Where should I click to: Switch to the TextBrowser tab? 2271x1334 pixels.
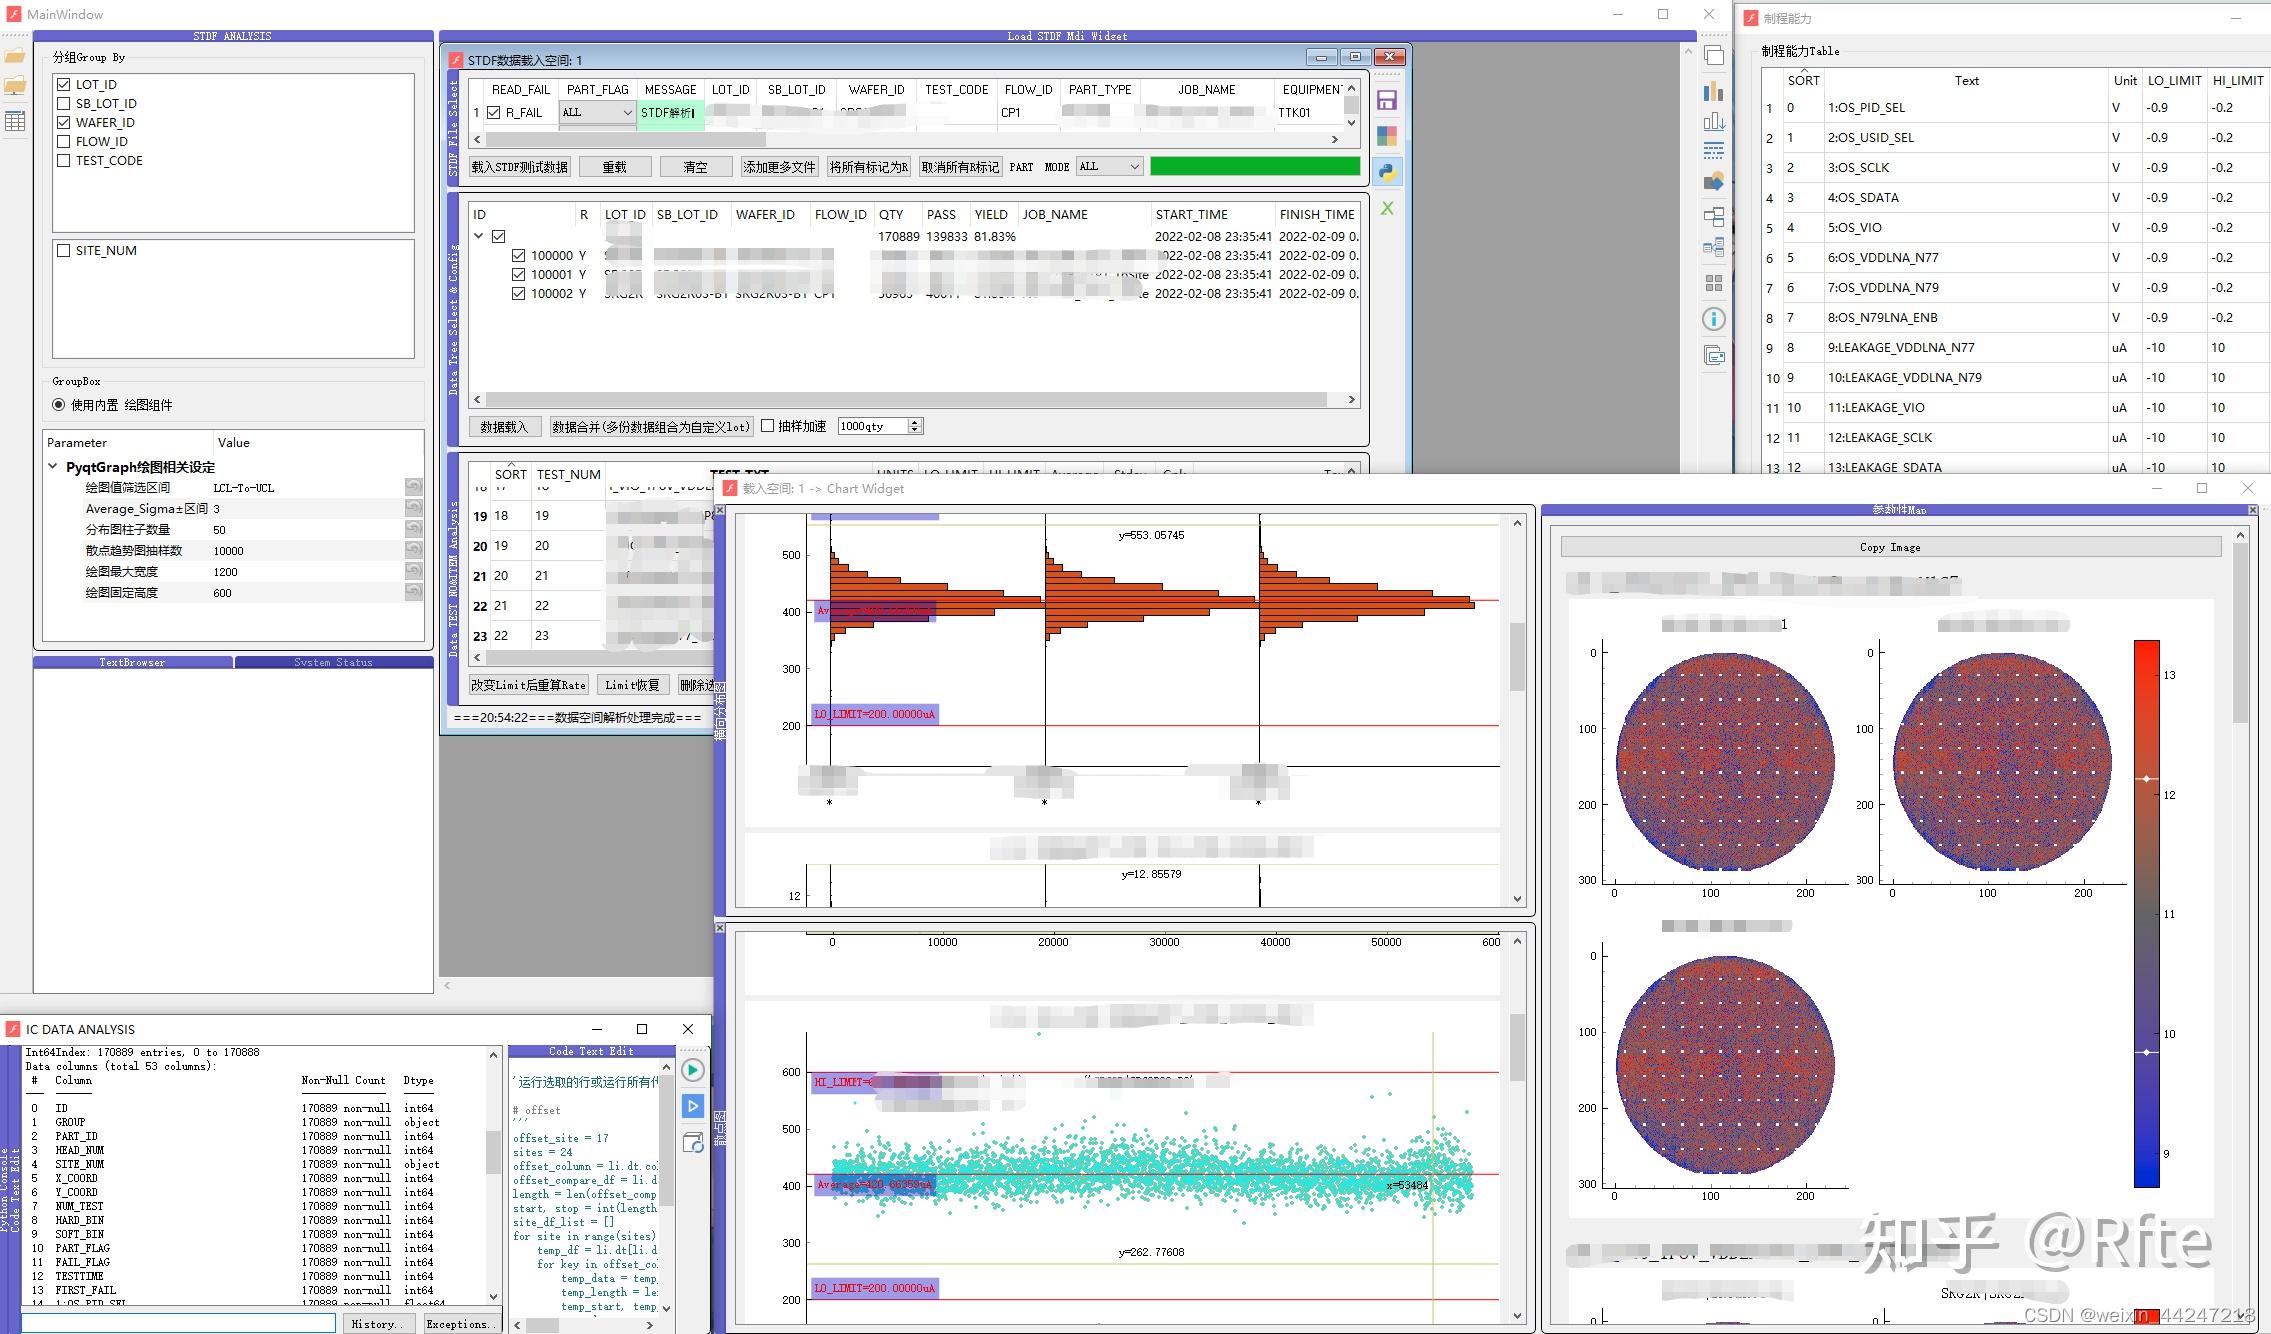pos(132,662)
